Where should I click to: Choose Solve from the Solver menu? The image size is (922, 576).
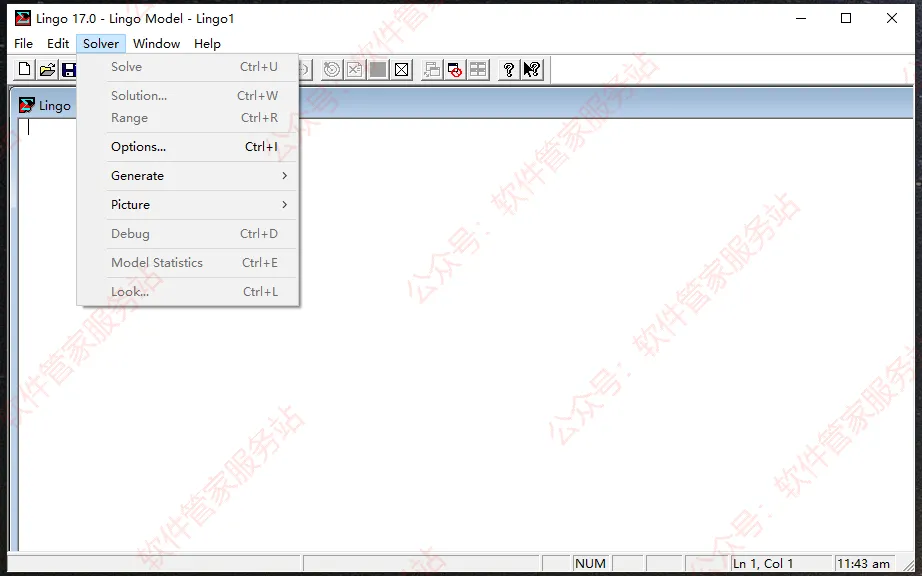click(x=188, y=67)
